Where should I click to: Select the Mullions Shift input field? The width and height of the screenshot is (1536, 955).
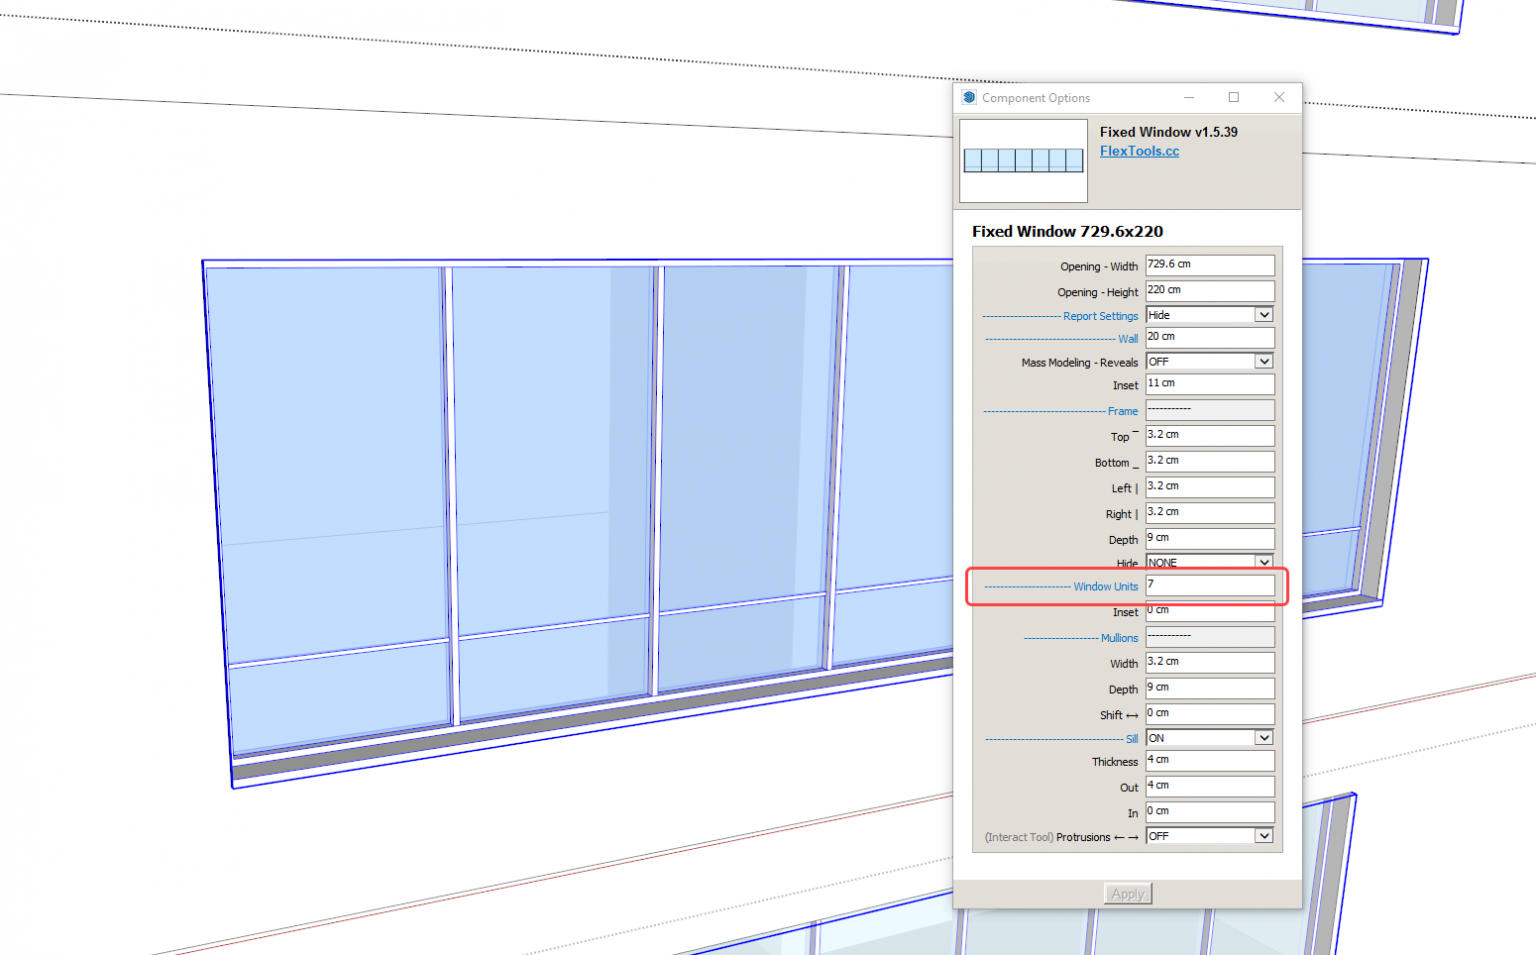click(1209, 714)
